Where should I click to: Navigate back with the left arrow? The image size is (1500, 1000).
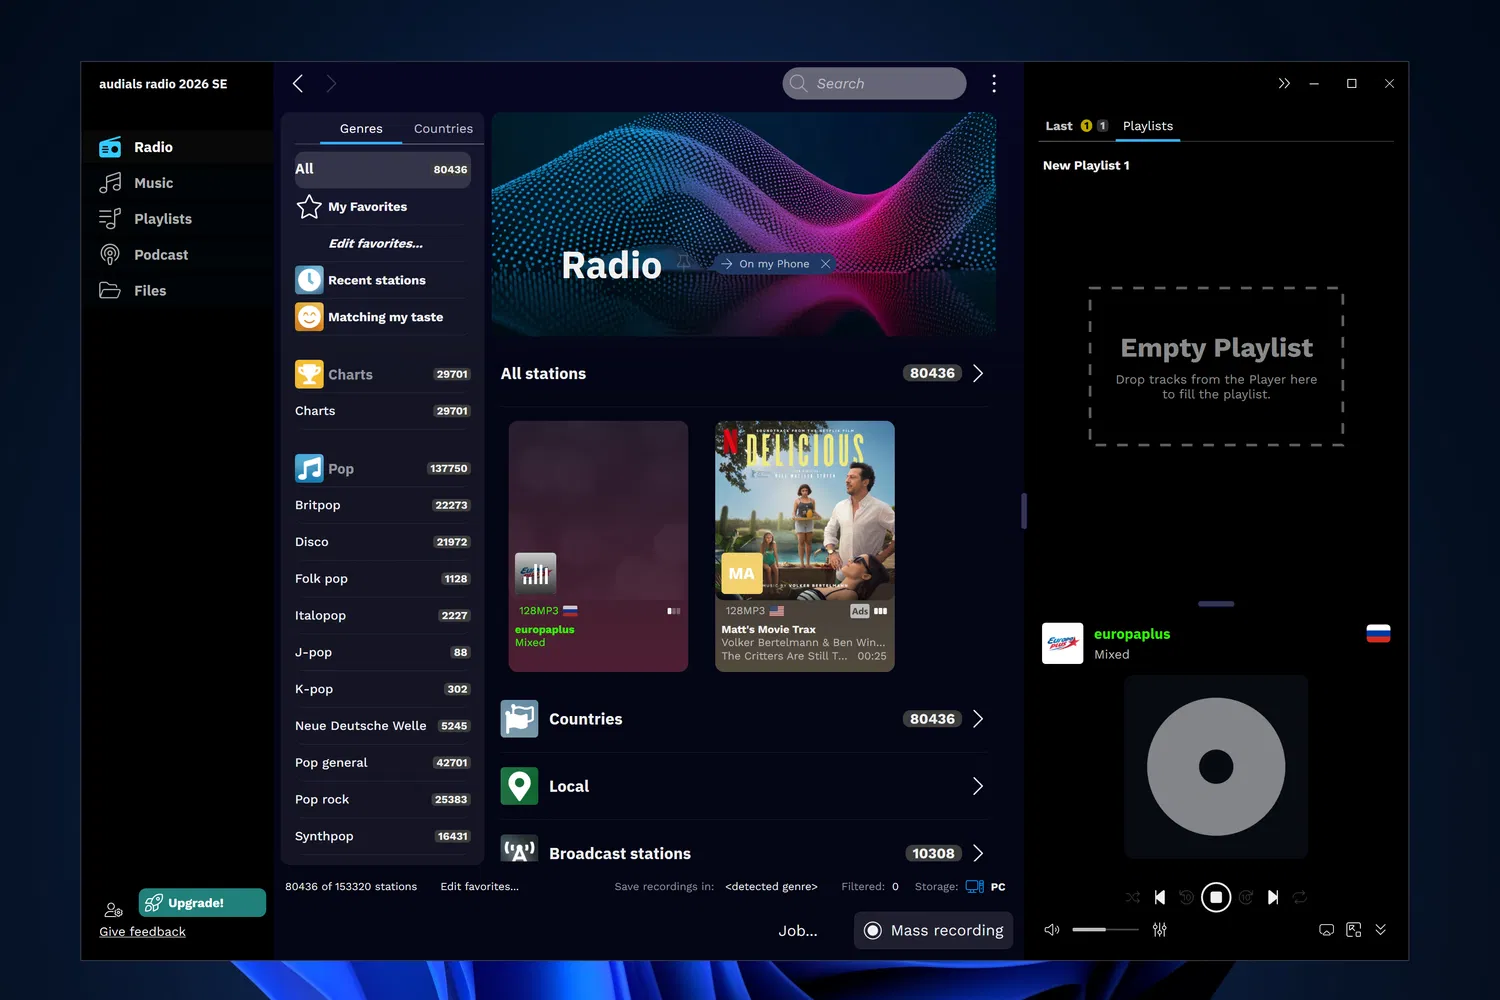point(298,84)
